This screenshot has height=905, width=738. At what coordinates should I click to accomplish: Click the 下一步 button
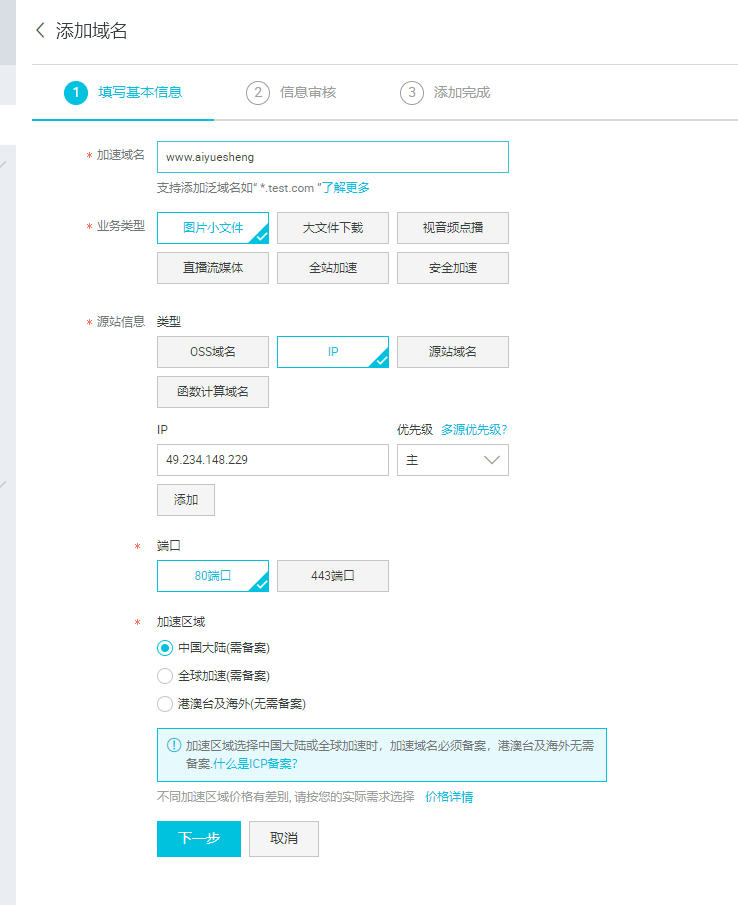pyautogui.click(x=199, y=839)
